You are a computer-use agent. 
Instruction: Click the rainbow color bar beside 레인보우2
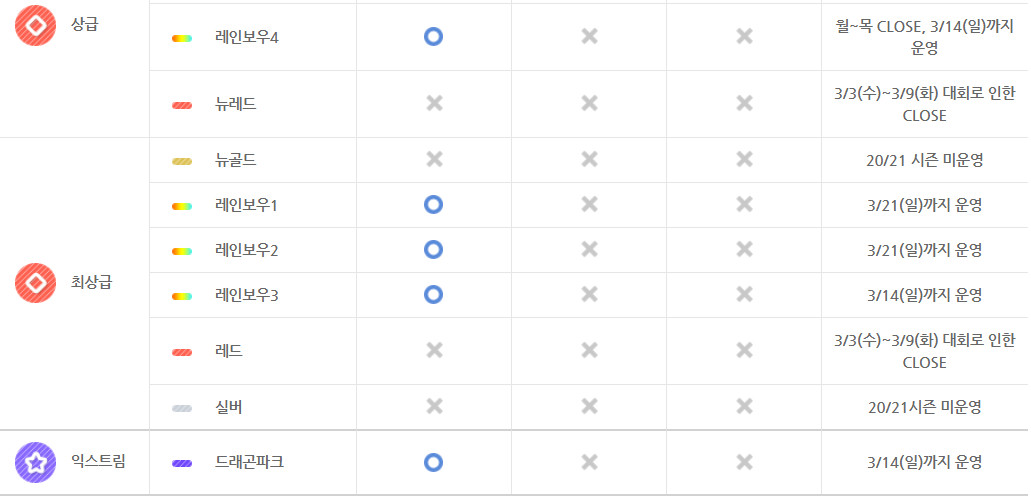click(x=182, y=251)
